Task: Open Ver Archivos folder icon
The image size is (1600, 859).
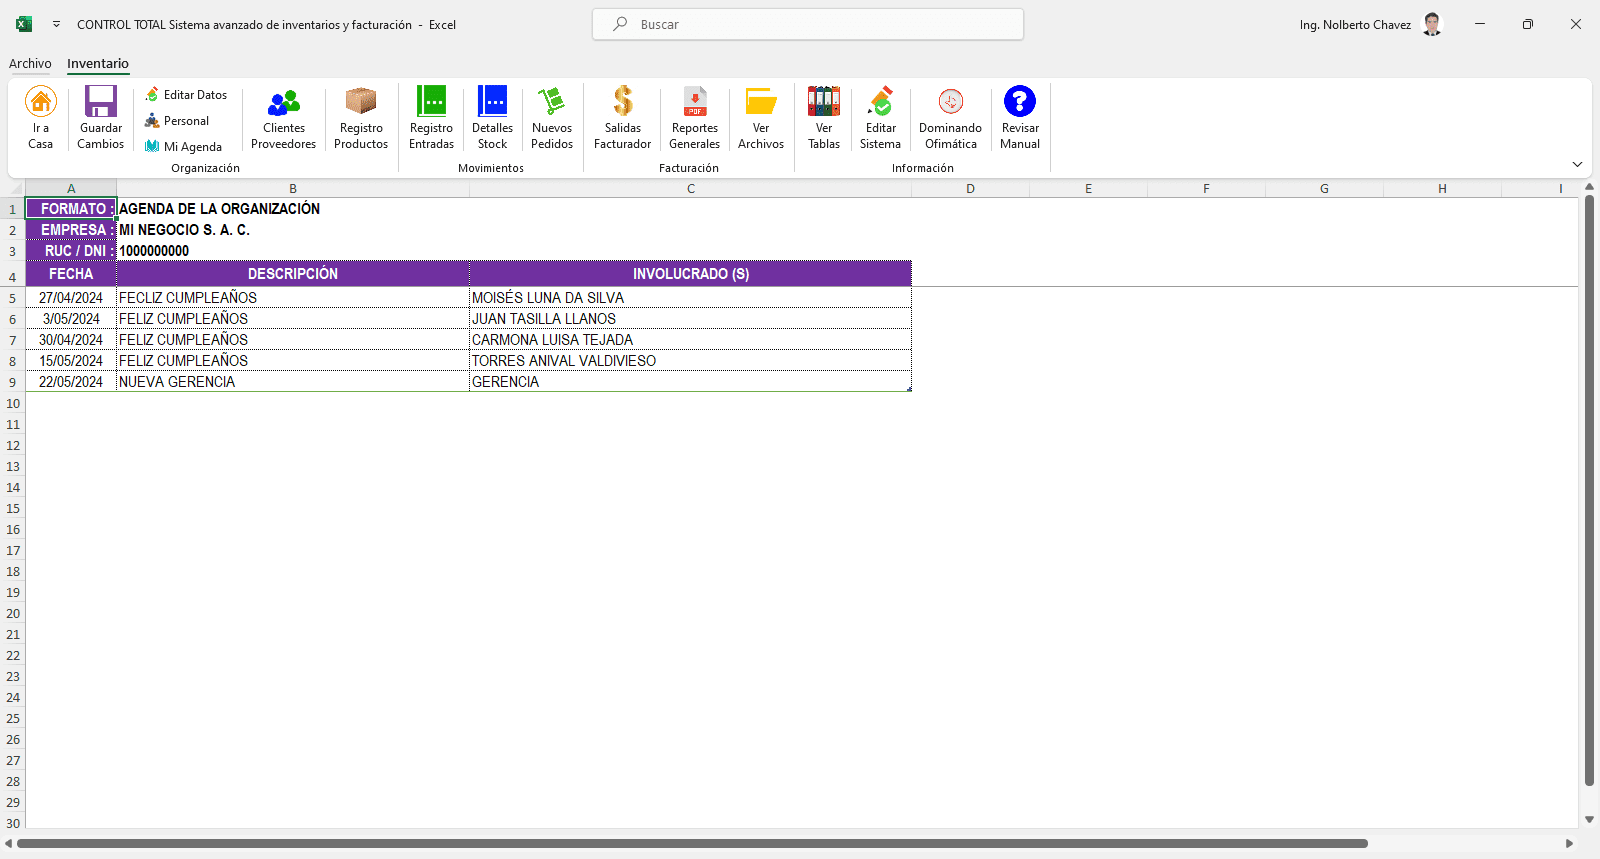Action: pos(761,117)
